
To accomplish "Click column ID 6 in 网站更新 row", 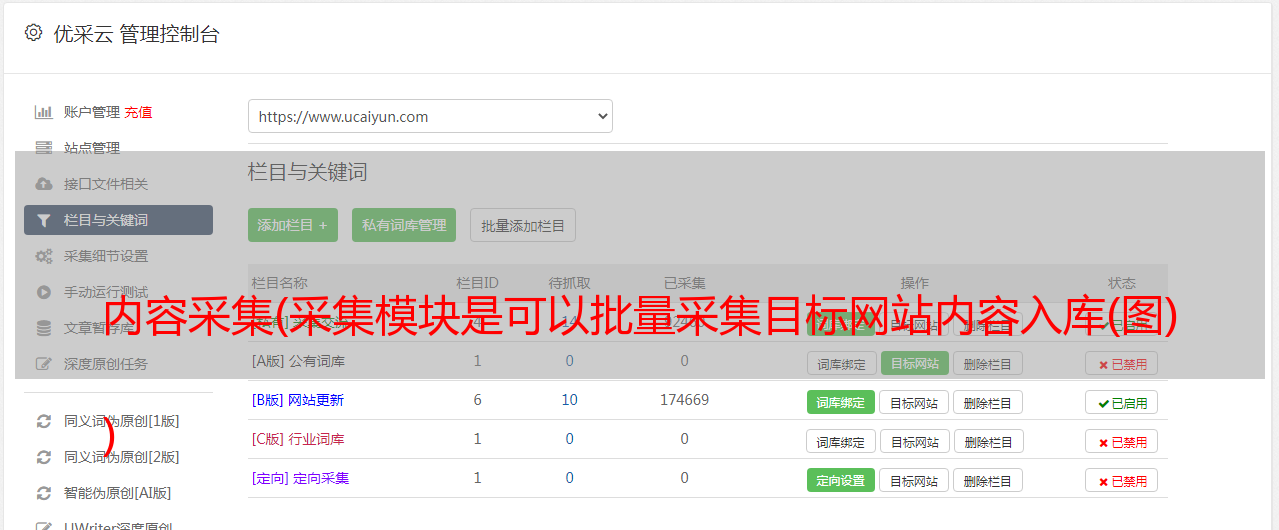I will pos(477,400).
